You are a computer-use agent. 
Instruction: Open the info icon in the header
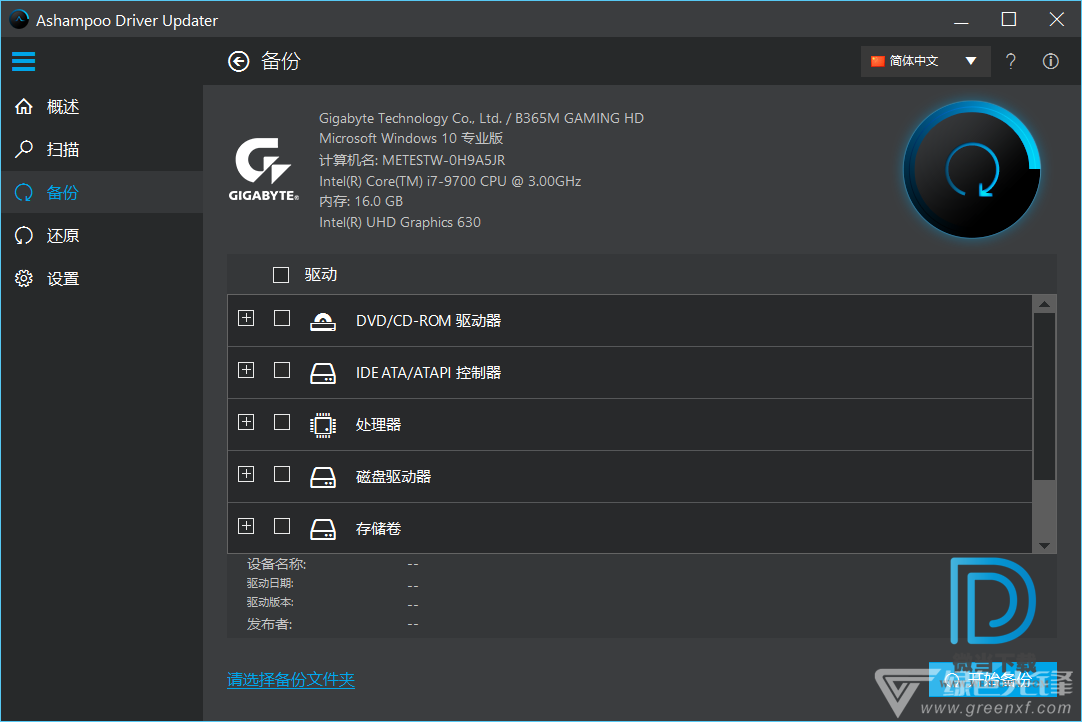point(1050,61)
